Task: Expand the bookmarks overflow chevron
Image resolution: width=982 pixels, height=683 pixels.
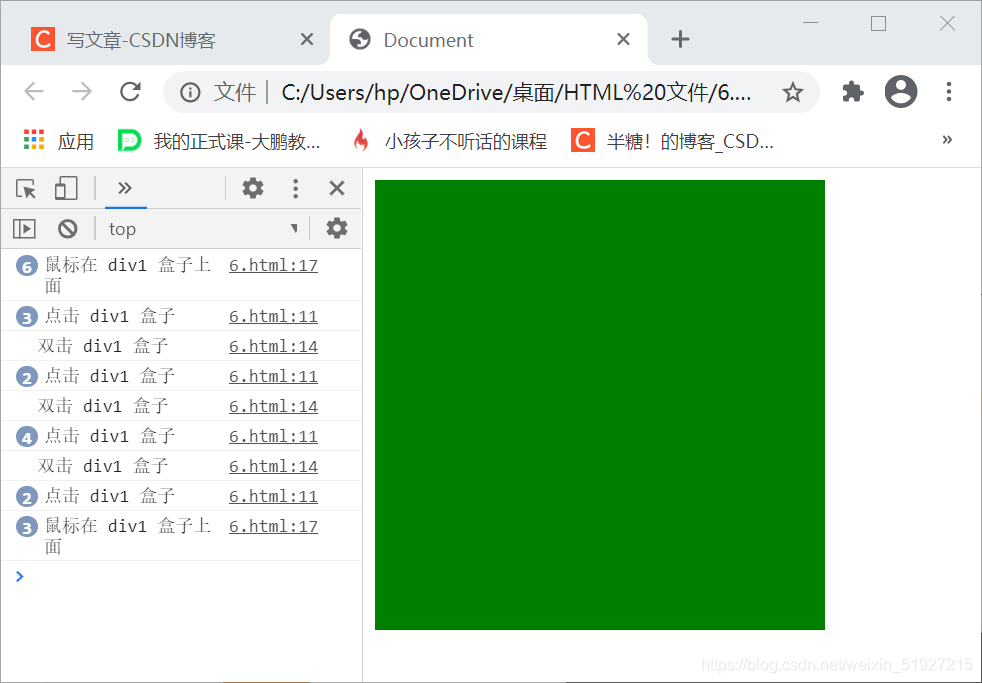Action: click(947, 141)
